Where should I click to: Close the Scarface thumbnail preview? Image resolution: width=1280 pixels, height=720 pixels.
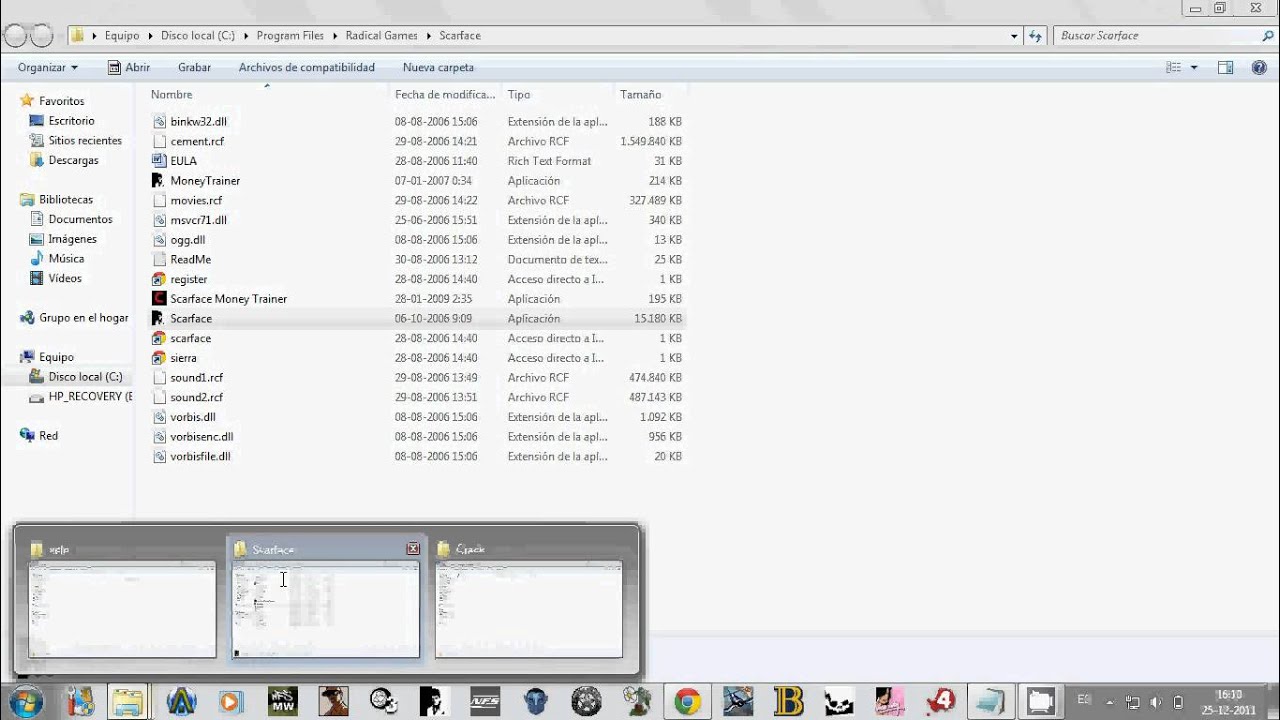click(413, 548)
